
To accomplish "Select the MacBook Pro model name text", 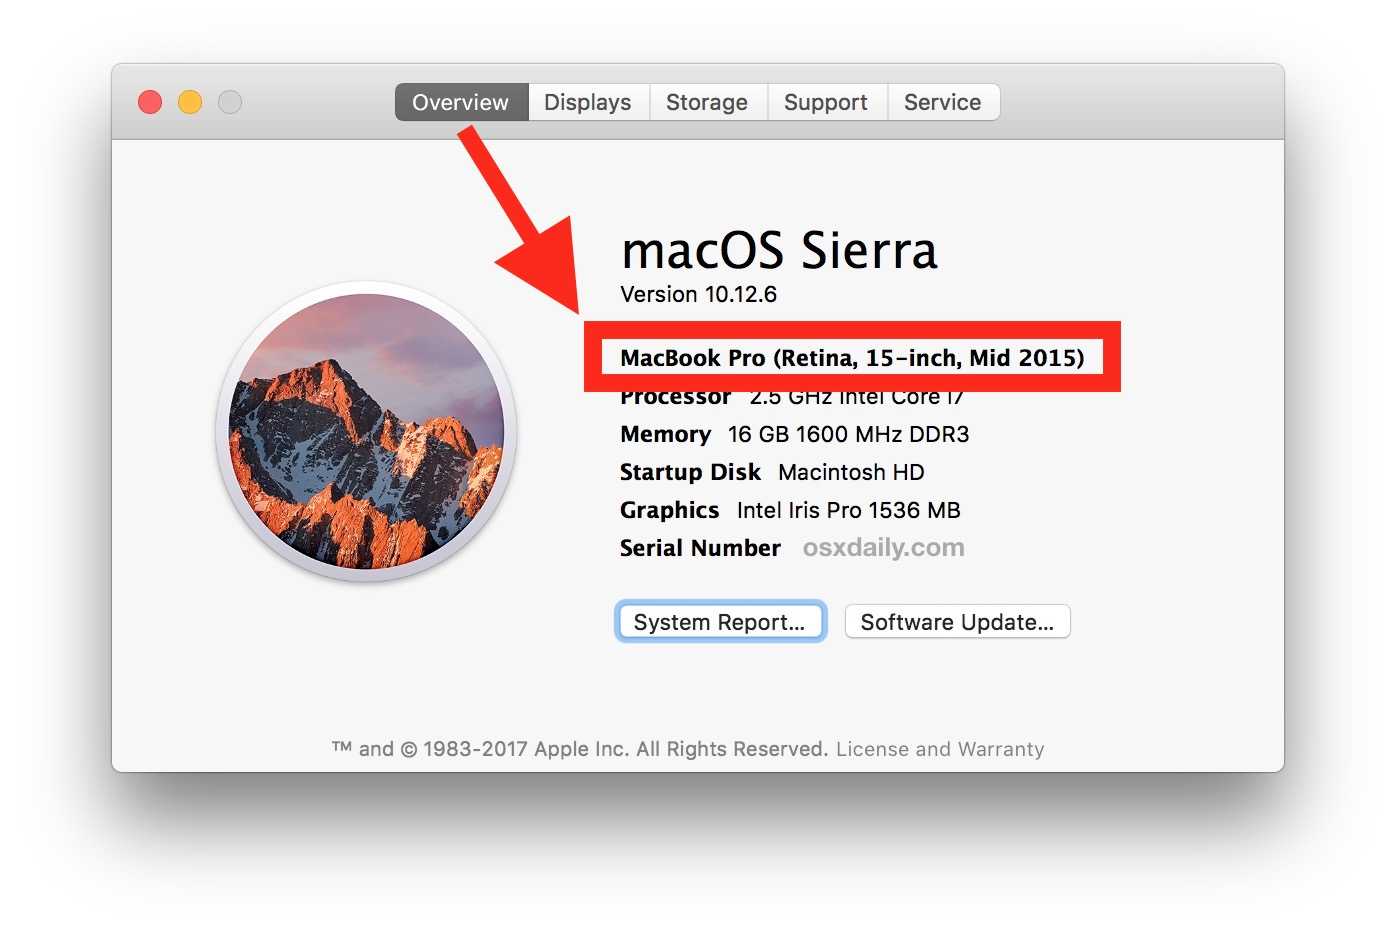I will point(852,358).
